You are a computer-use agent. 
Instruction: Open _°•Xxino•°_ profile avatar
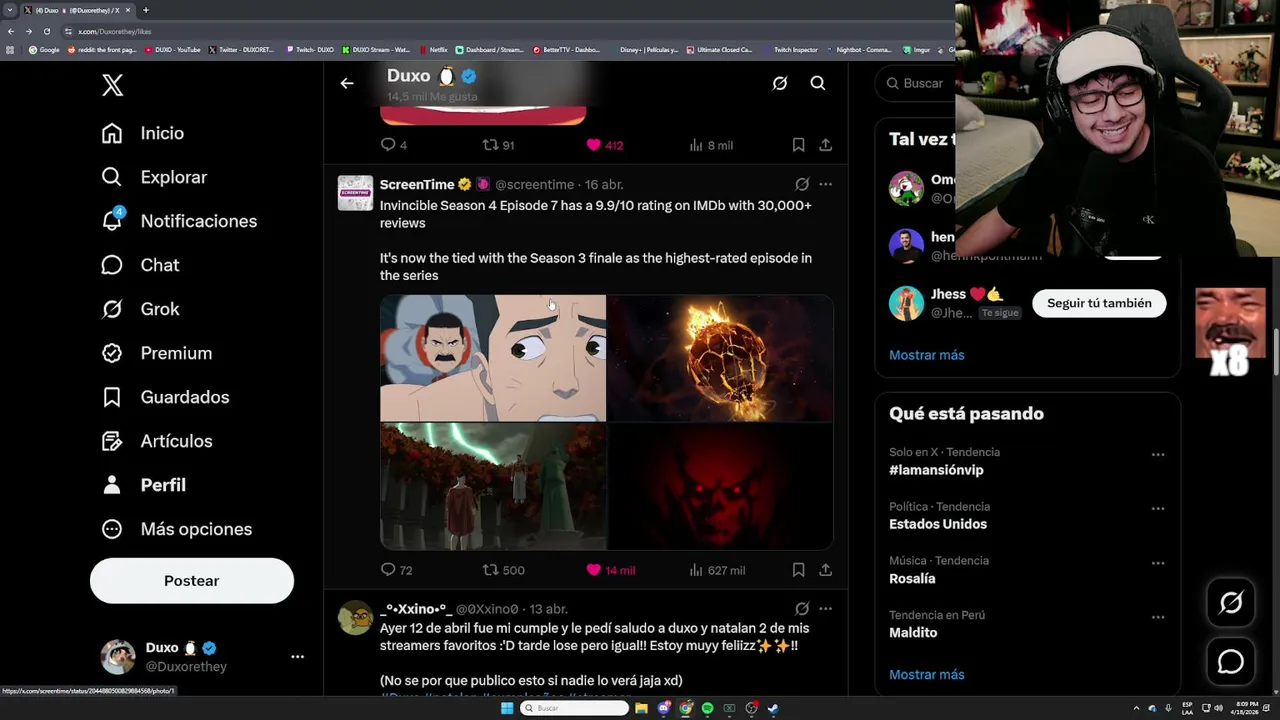(355, 617)
